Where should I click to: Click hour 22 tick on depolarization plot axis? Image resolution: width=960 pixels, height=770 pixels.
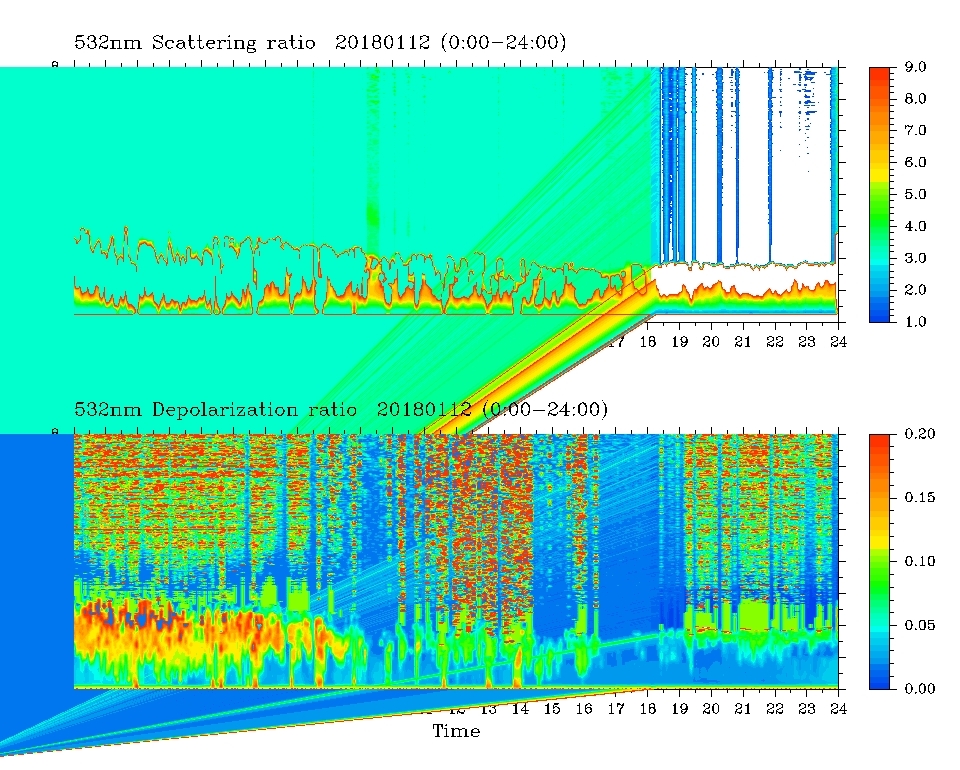click(x=774, y=709)
